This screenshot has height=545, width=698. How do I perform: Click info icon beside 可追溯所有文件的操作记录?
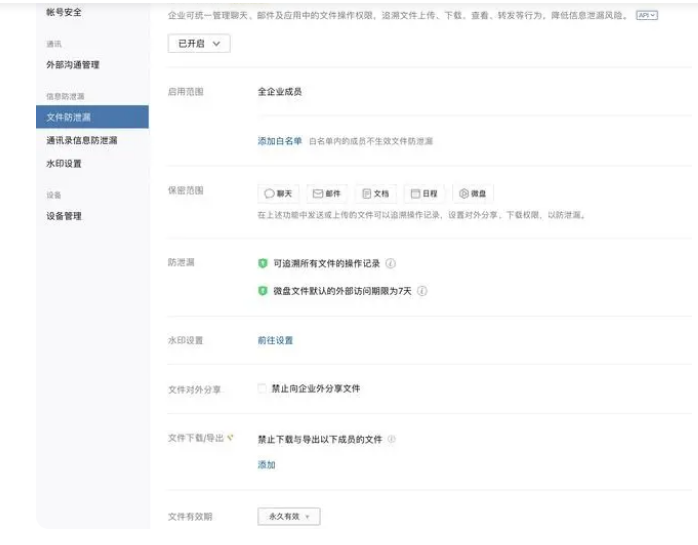(x=390, y=264)
